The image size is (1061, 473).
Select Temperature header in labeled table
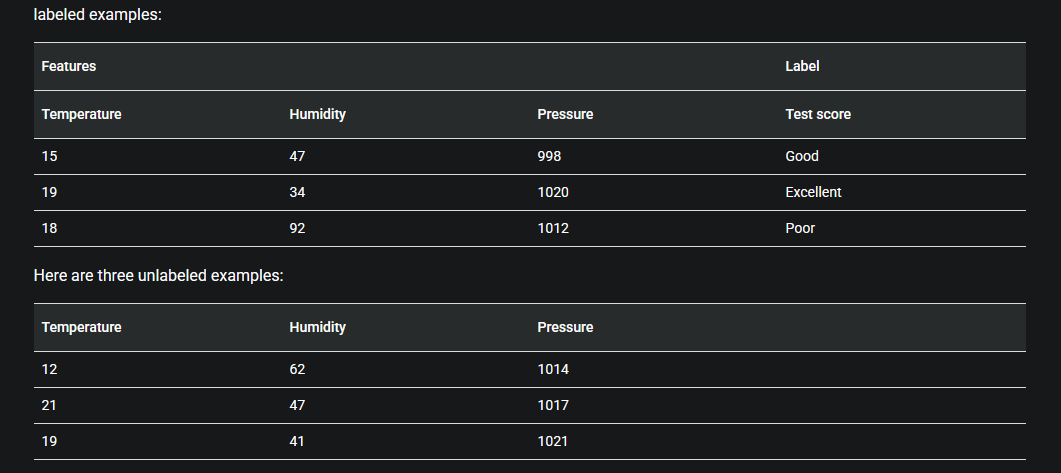[158, 114]
